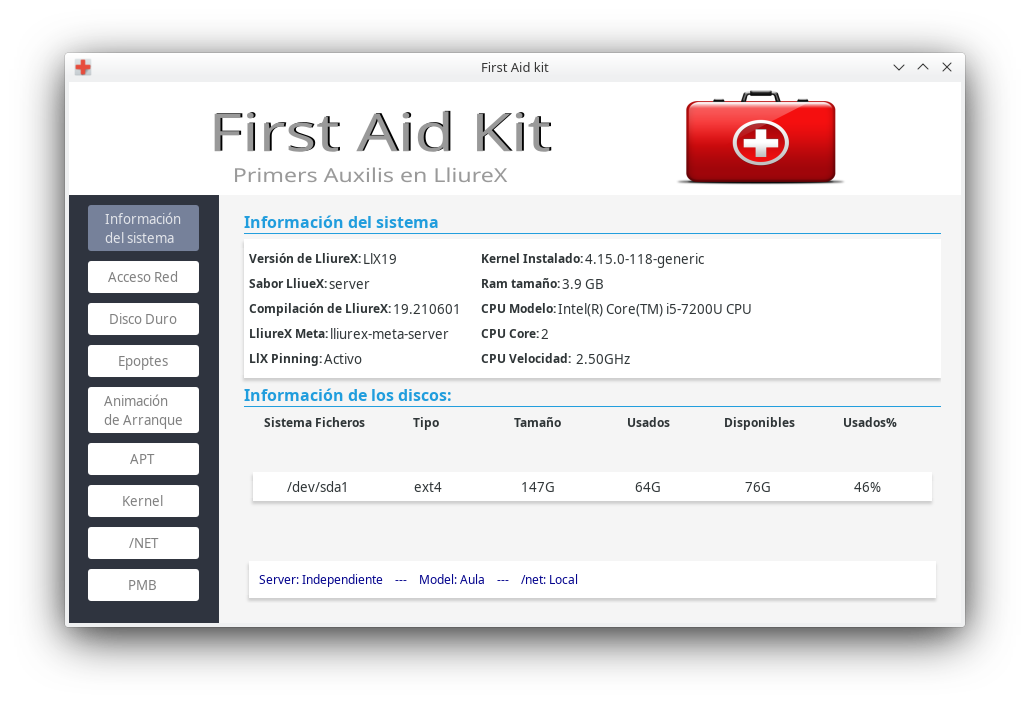The width and height of the screenshot is (1030, 704).
Task: Click the First Aid Kit banner title
Action: (x=382, y=132)
